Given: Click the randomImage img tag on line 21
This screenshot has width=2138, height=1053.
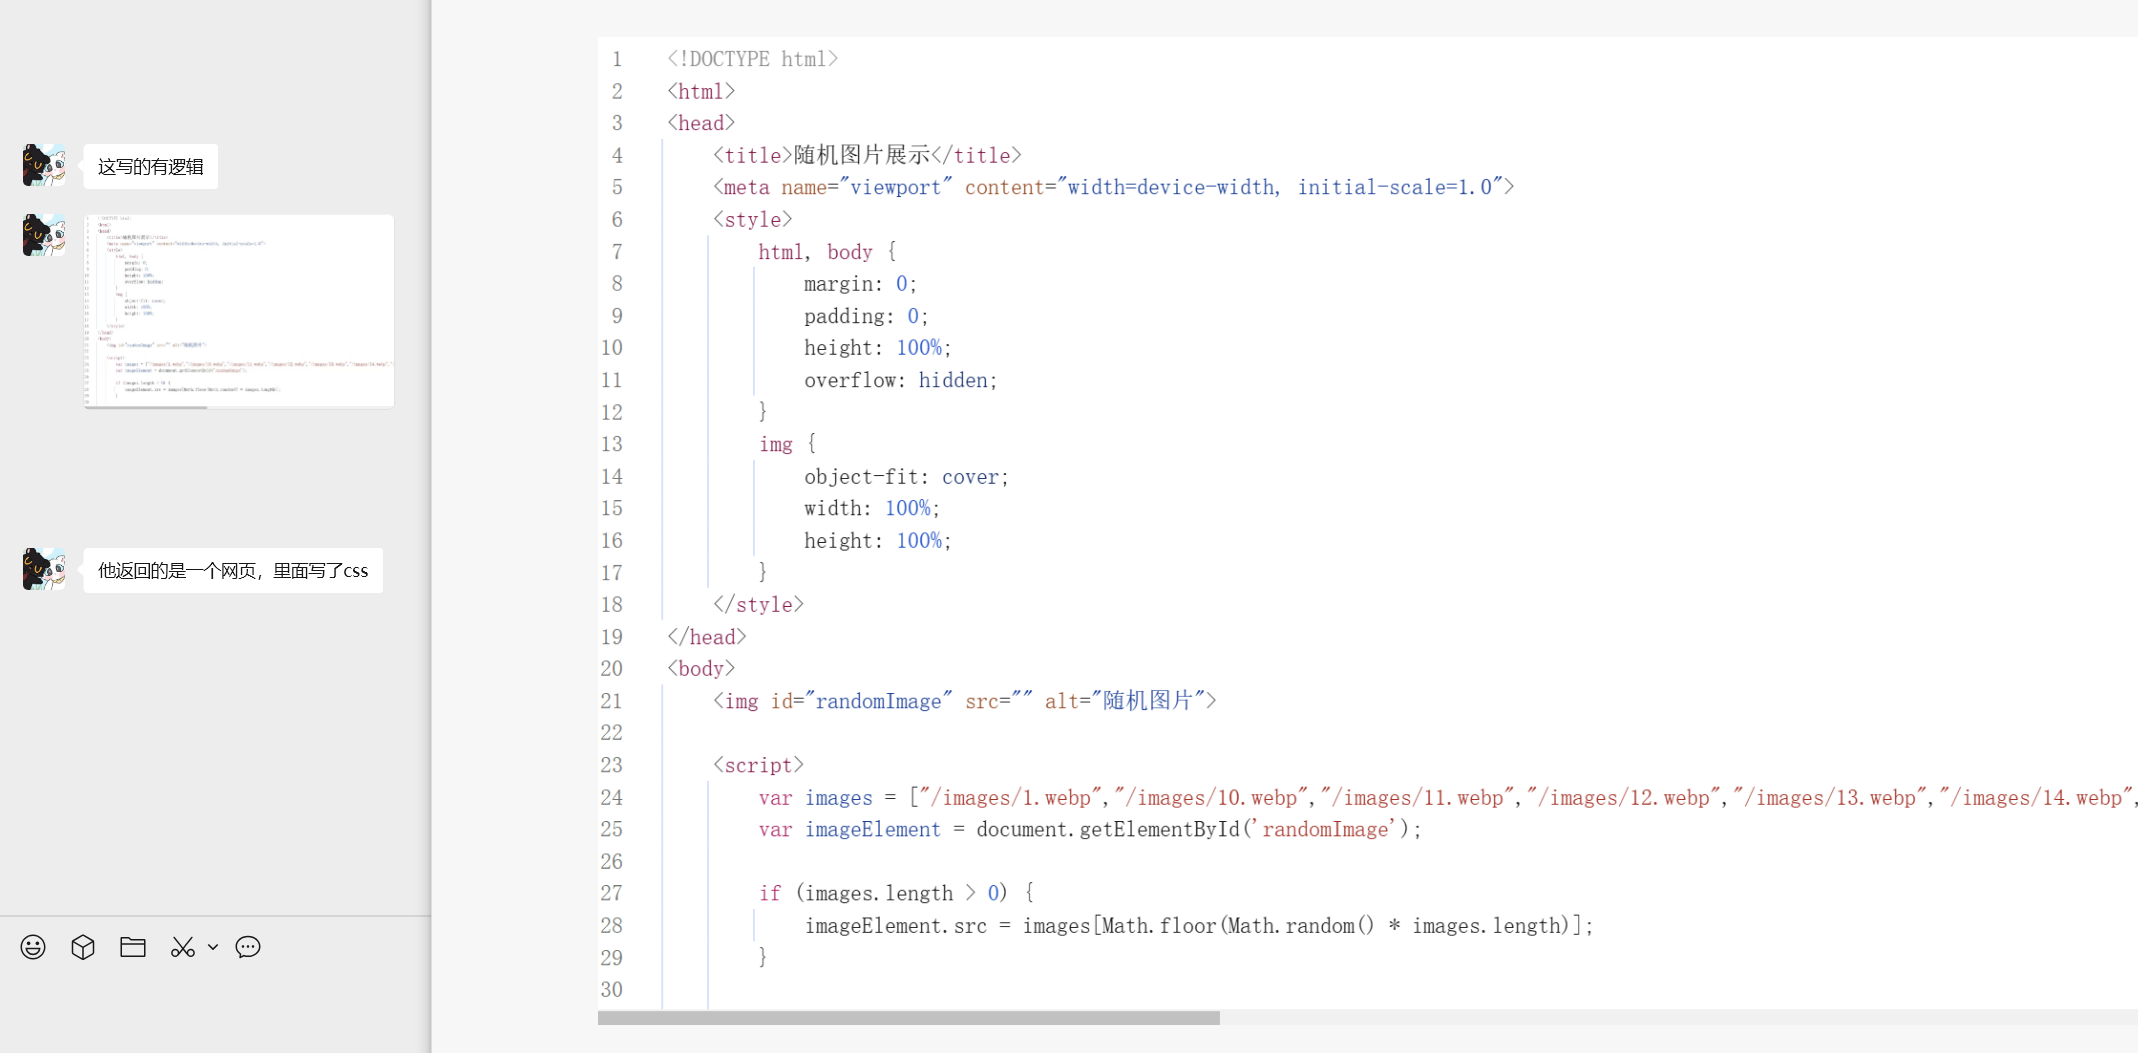Looking at the screenshot, I should 964,702.
